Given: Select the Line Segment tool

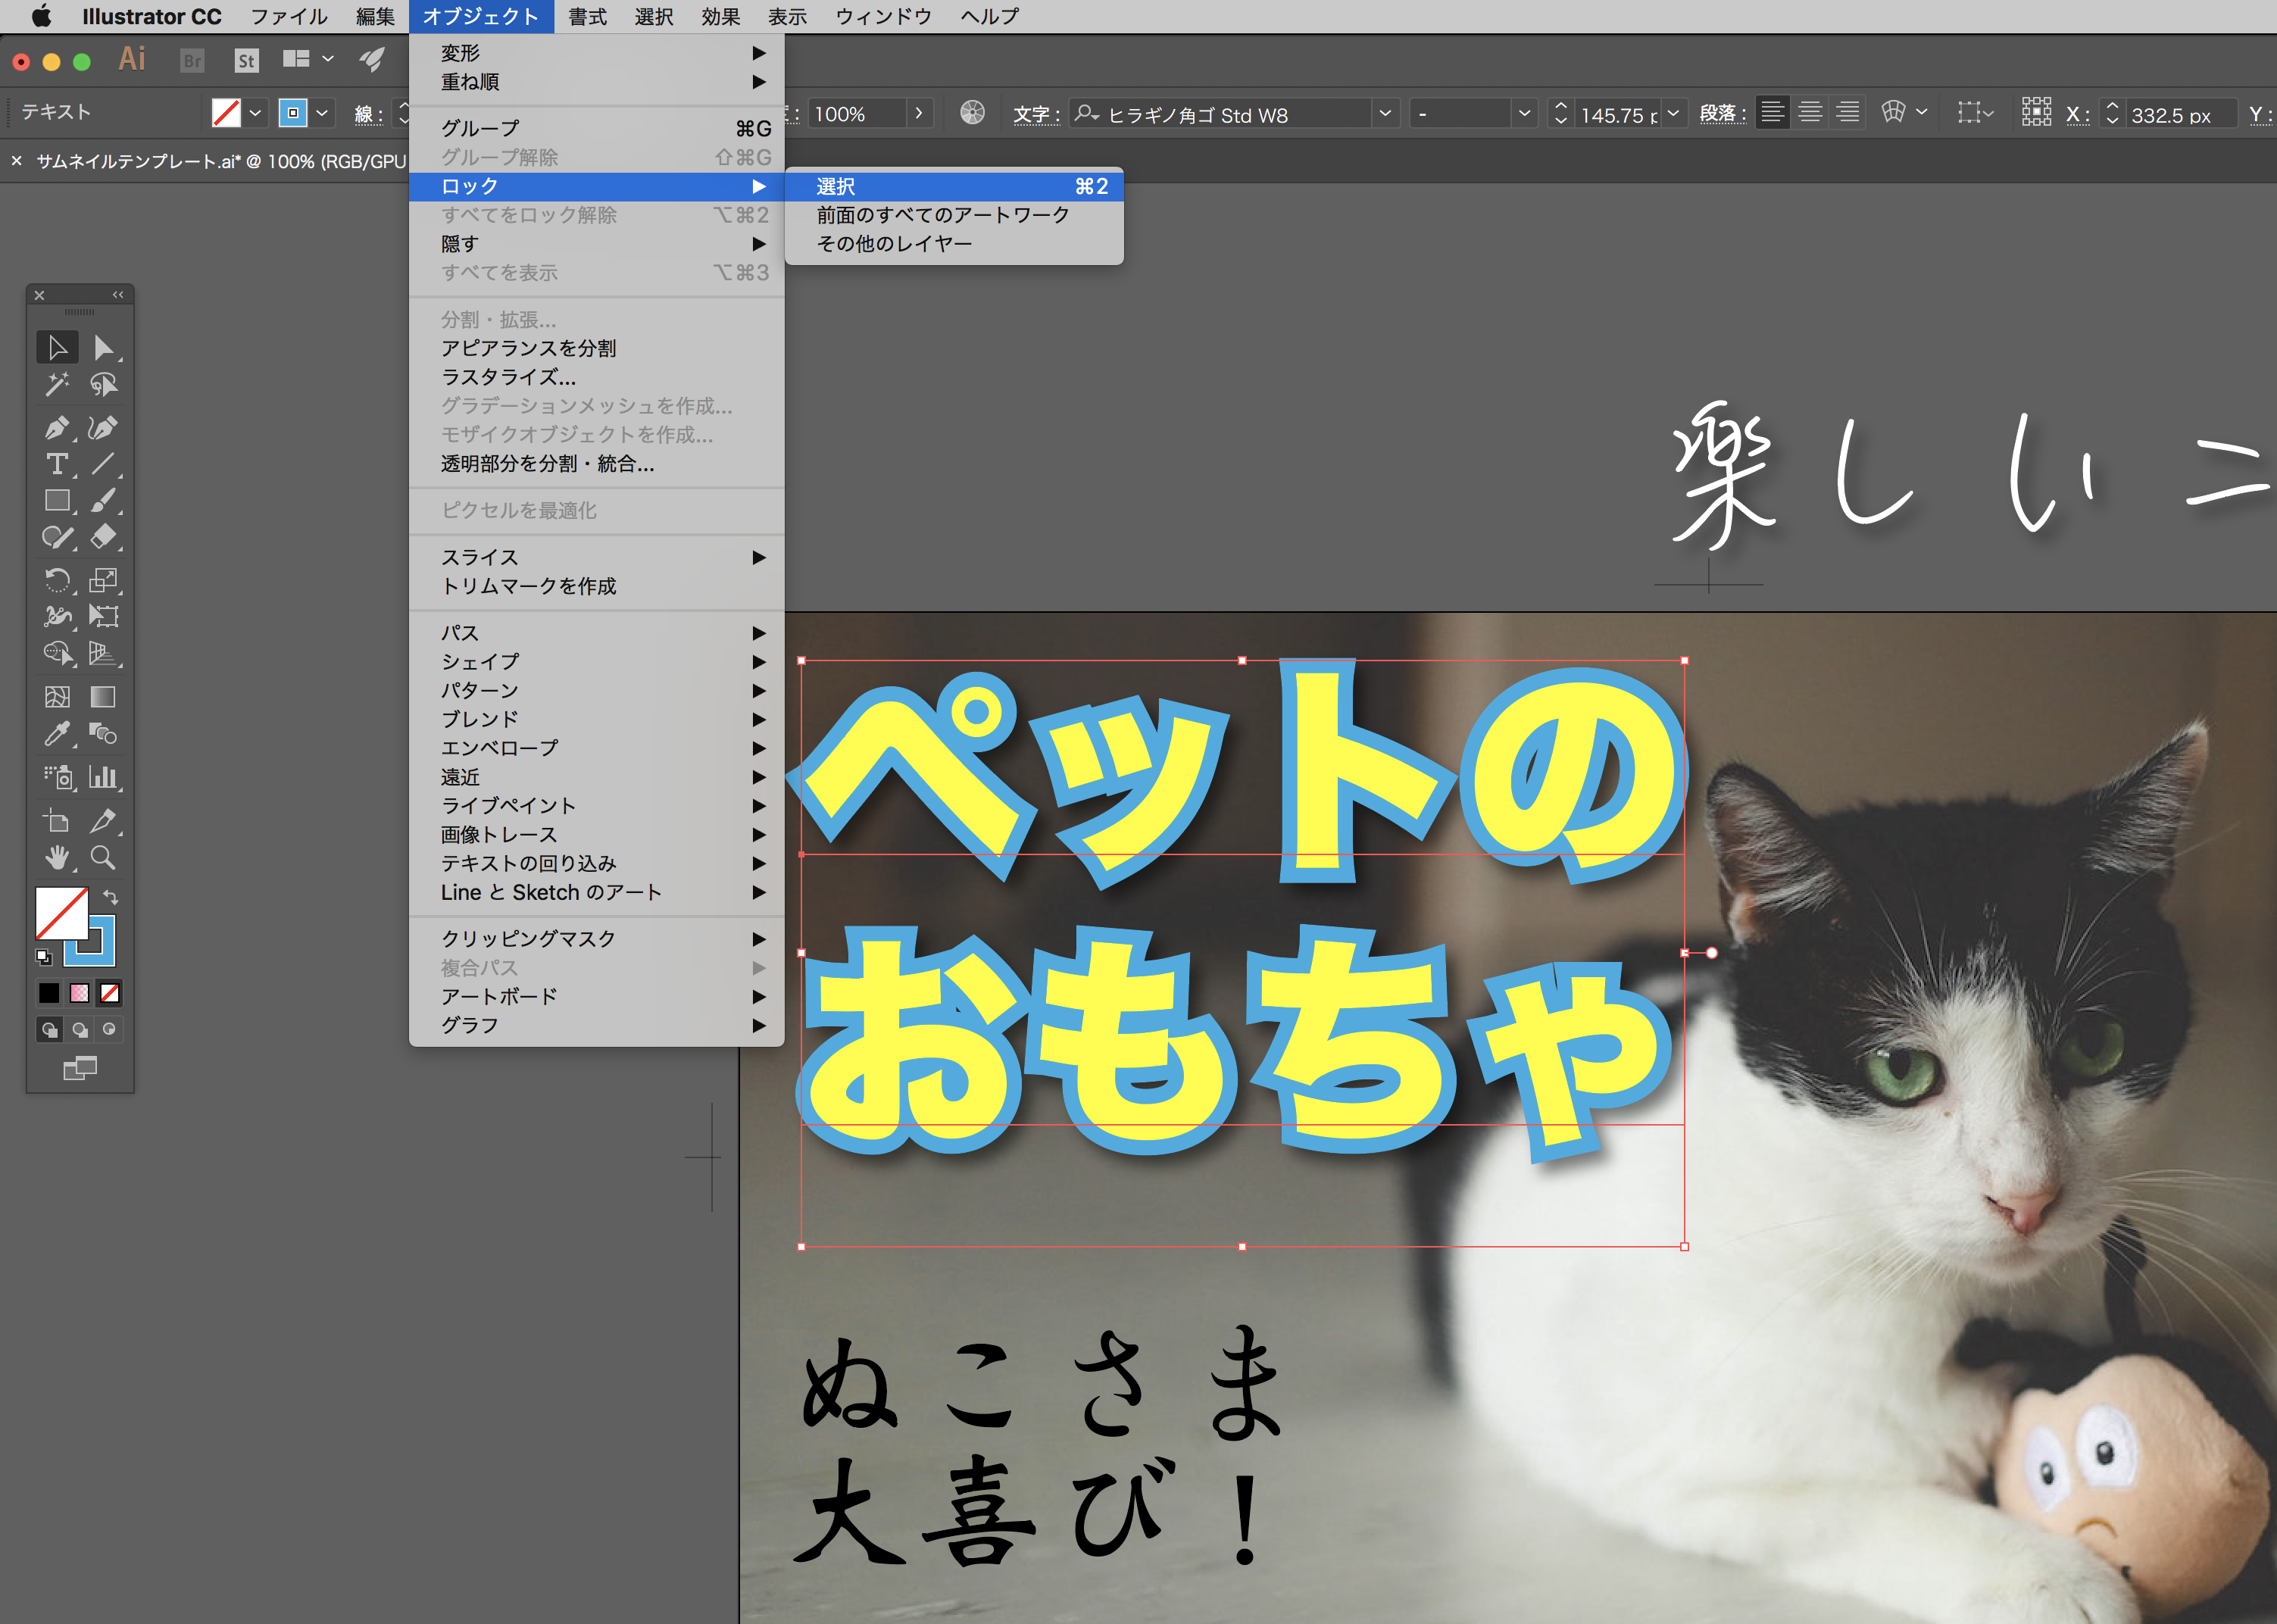Looking at the screenshot, I should coord(103,464).
